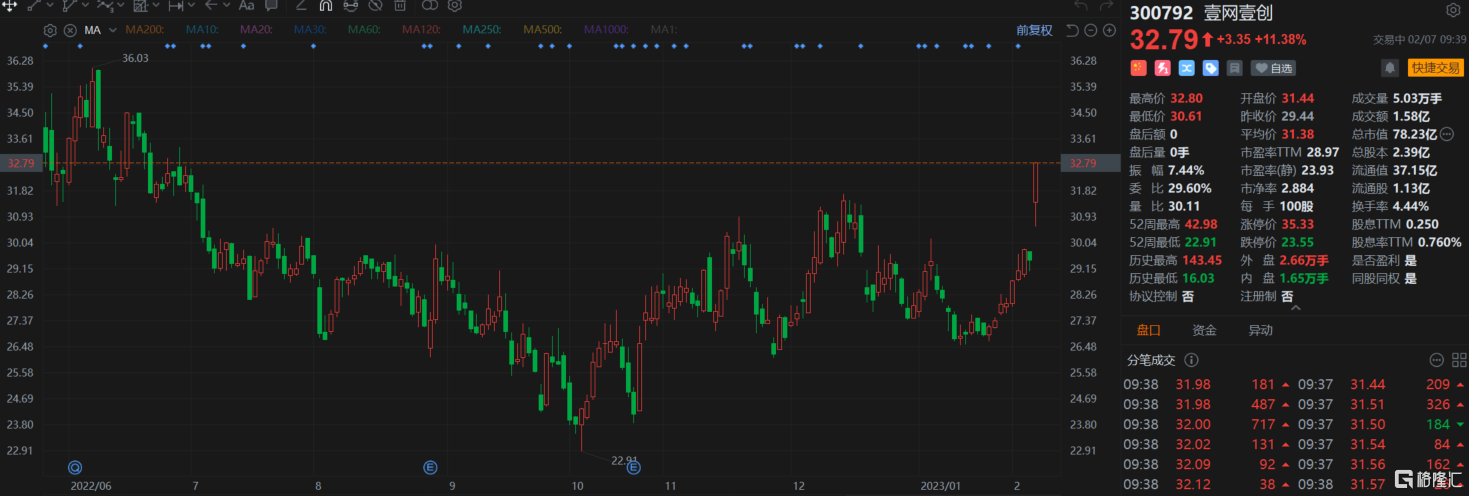The width and height of the screenshot is (1469, 496).
Task: Select the polyline path drawing tool
Action: (x=70, y=6)
